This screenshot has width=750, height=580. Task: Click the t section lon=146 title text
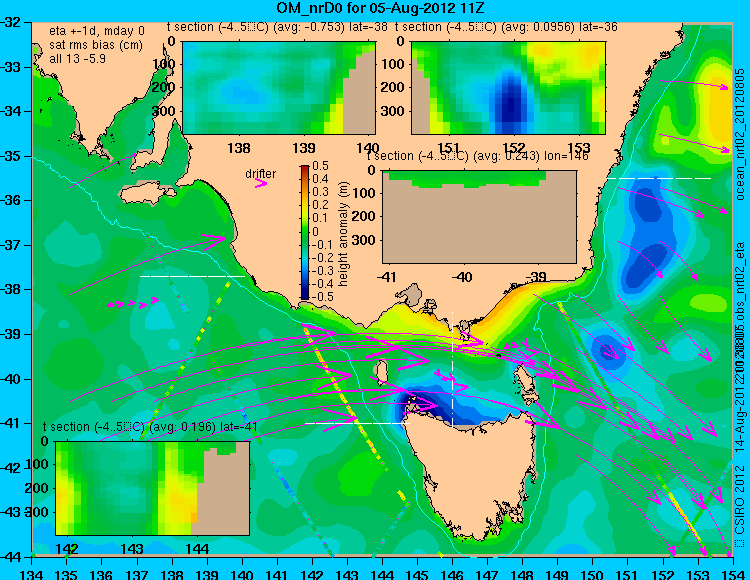coord(477,156)
